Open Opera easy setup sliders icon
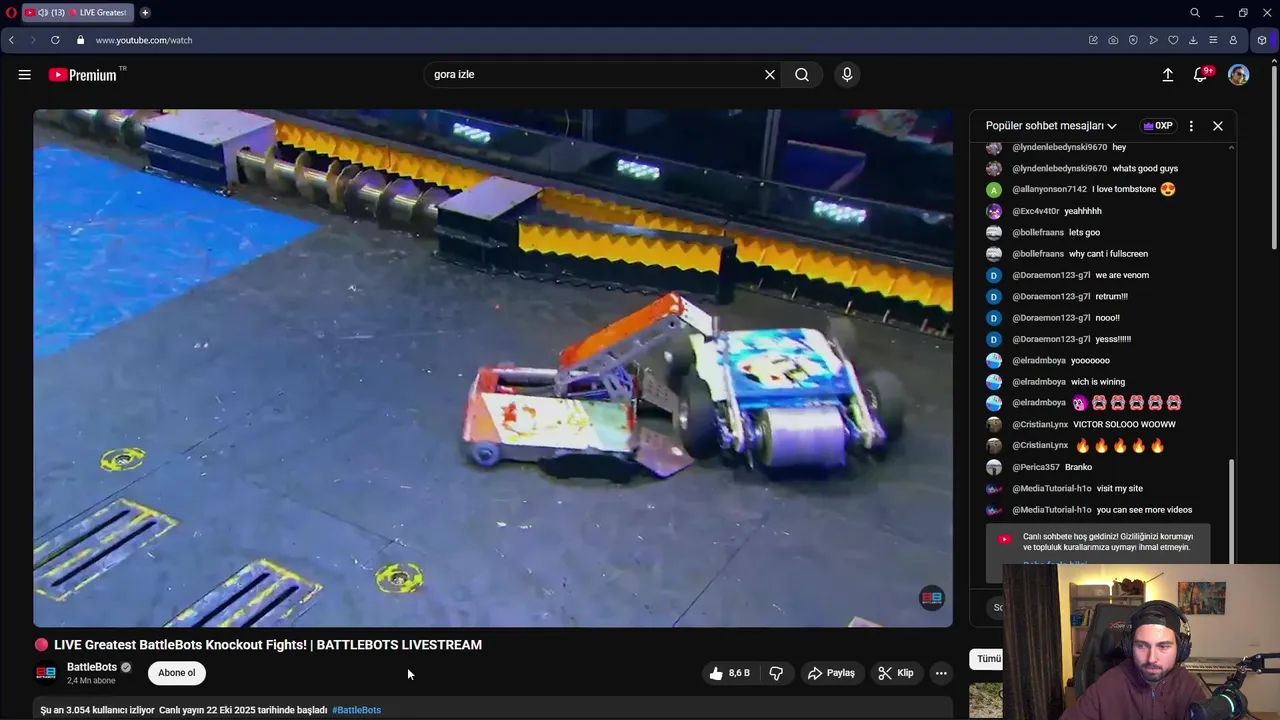1280x720 pixels. pos(1213,40)
